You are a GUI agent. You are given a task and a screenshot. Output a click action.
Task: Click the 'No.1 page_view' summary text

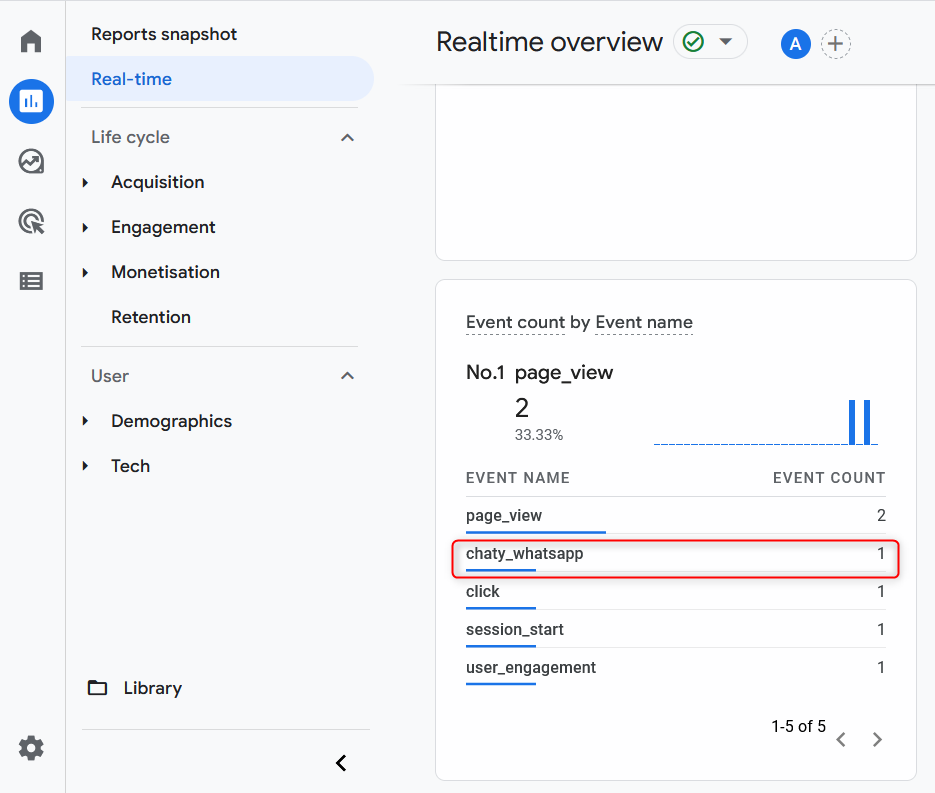pos(539,373)
